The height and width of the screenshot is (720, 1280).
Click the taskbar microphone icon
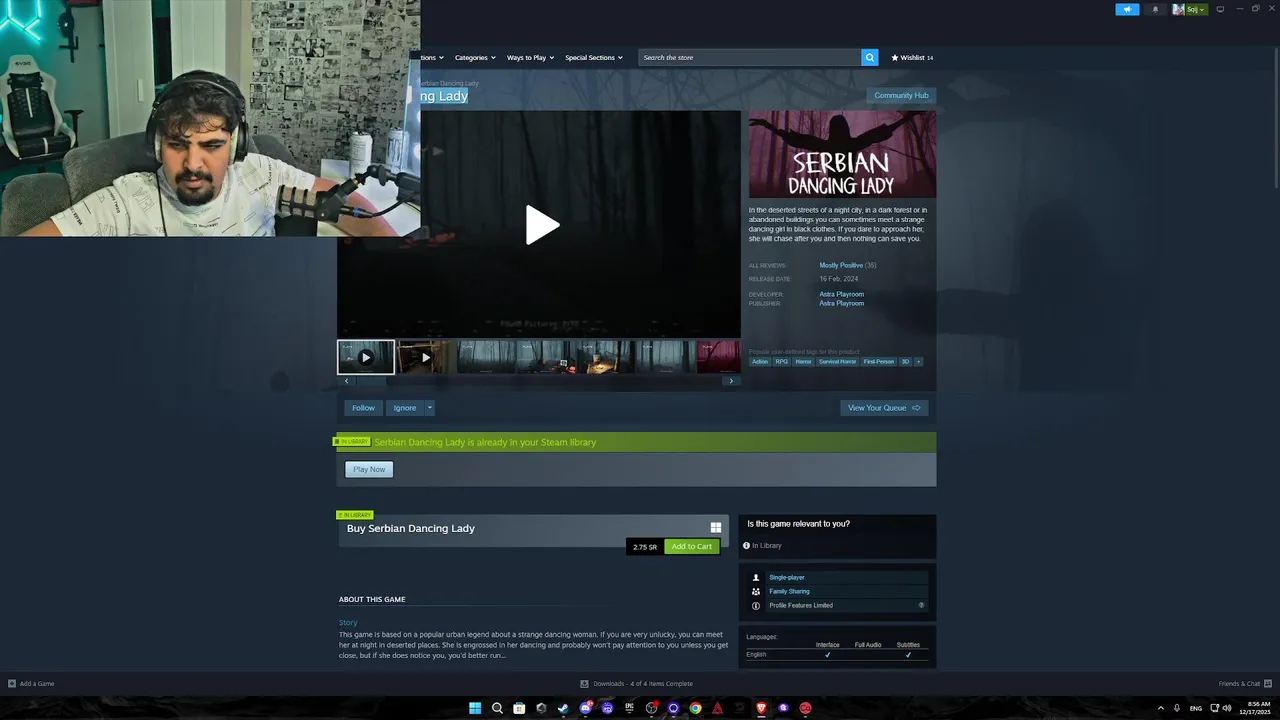(x=1176, y=708)
